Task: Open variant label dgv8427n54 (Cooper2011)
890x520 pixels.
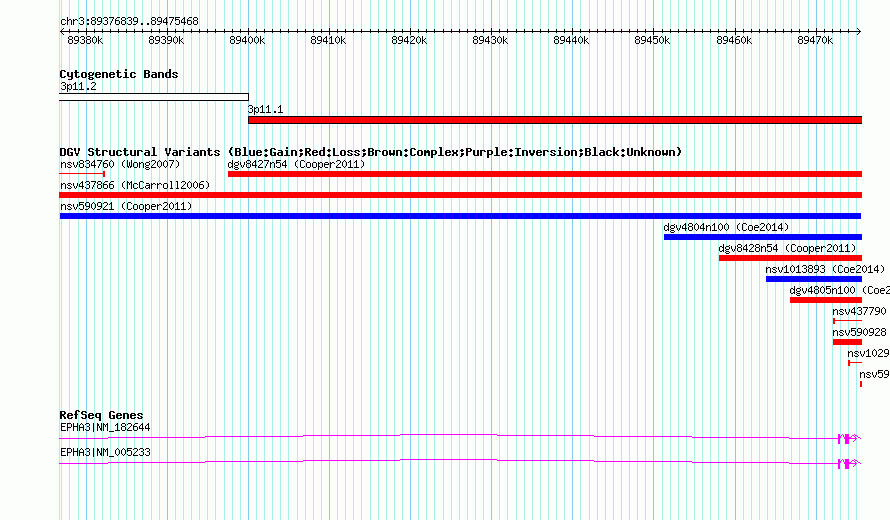Action: [x=296, y=164]
